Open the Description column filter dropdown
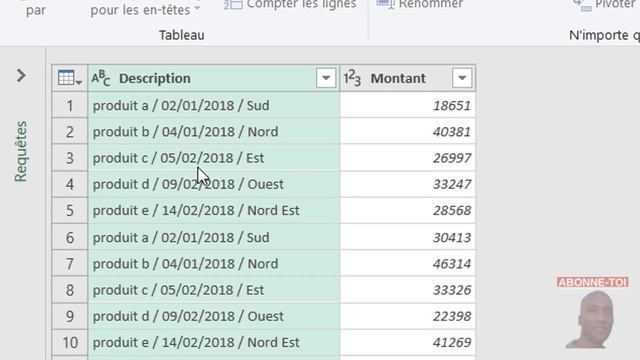This screenshot has width=640, height=360. point(326,78)
